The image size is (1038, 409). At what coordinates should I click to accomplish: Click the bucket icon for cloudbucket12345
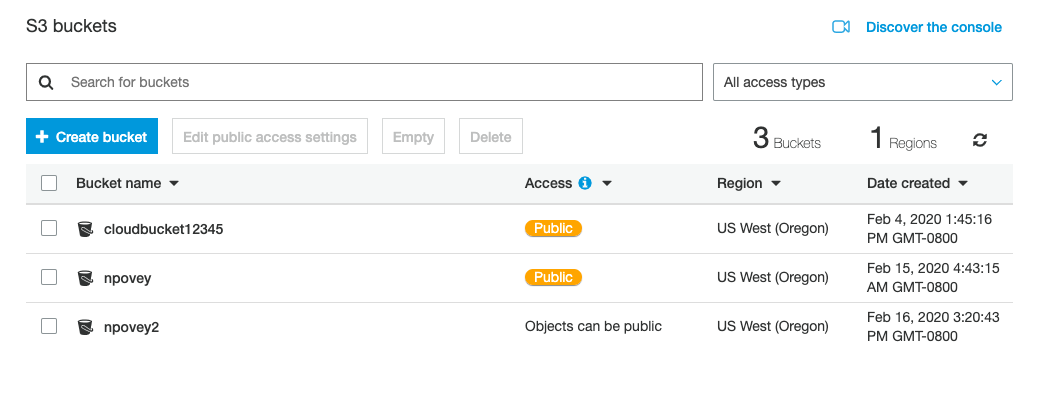[85, 229]
